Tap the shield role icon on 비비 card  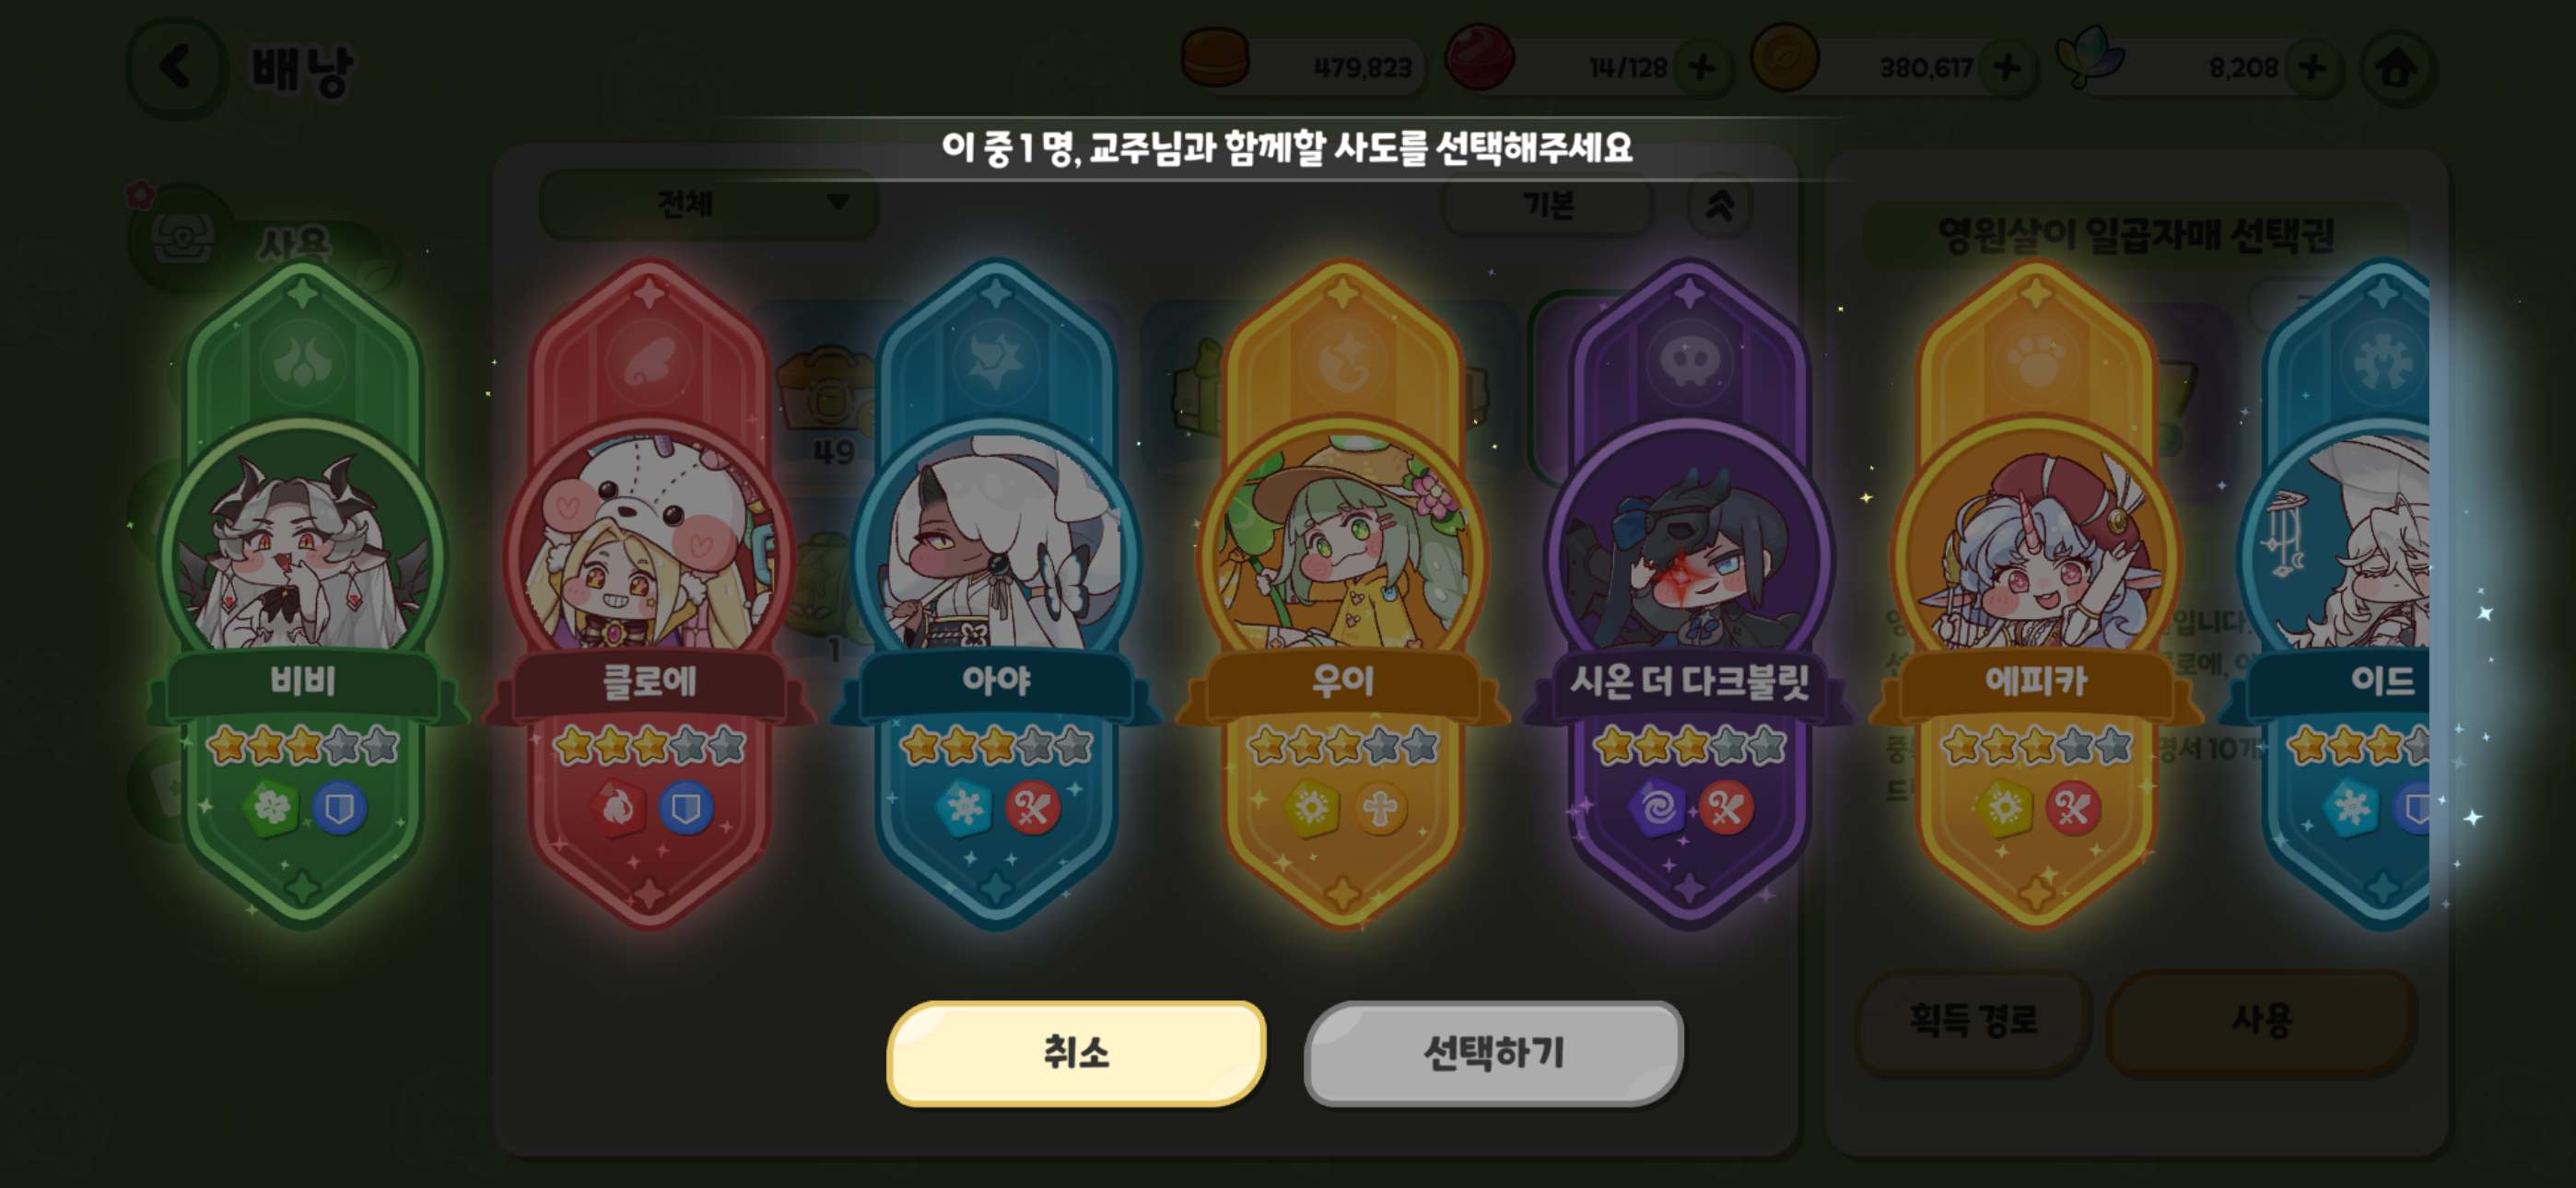pos(340,807)
